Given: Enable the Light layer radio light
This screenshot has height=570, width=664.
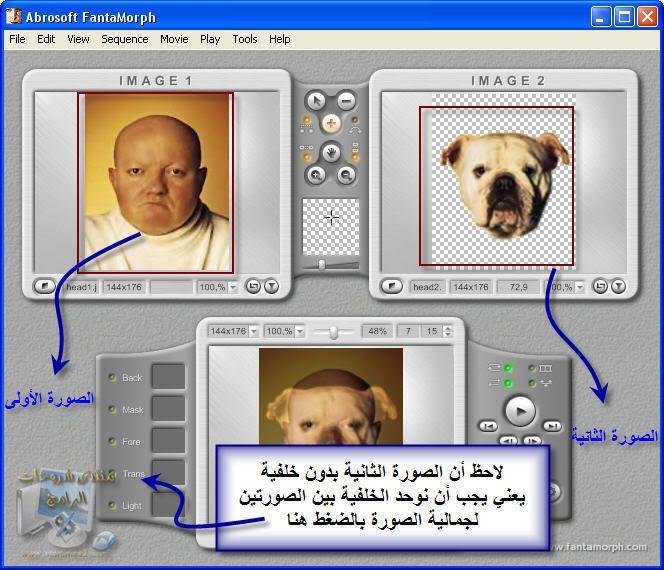Looking at the screenshot, I should click(112, 505).
